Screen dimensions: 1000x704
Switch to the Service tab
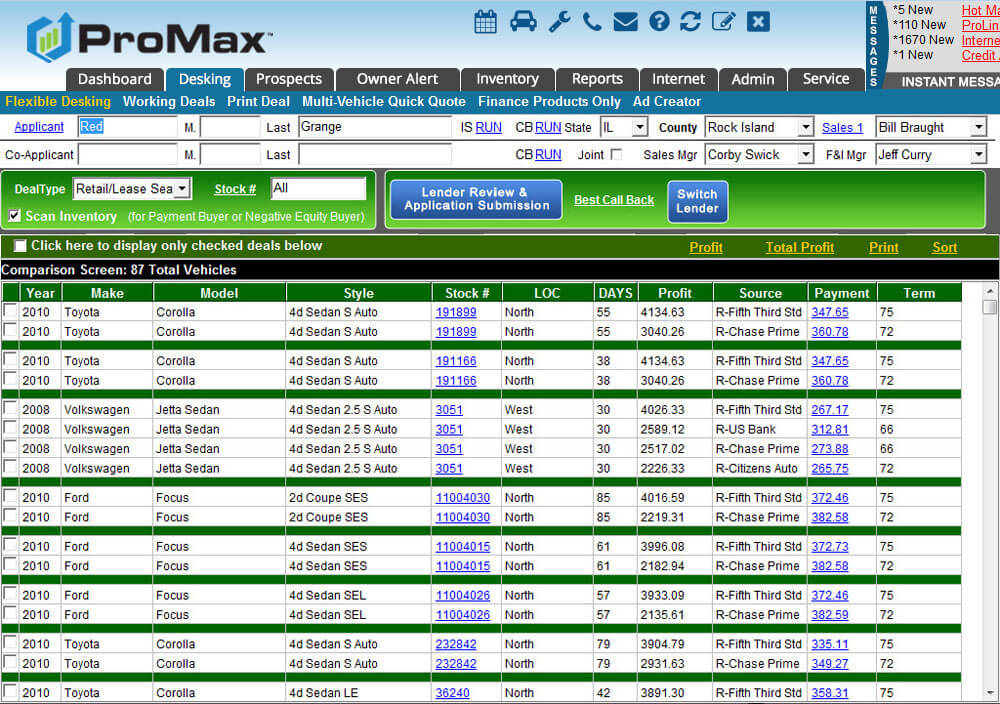(x=826, y=79)
